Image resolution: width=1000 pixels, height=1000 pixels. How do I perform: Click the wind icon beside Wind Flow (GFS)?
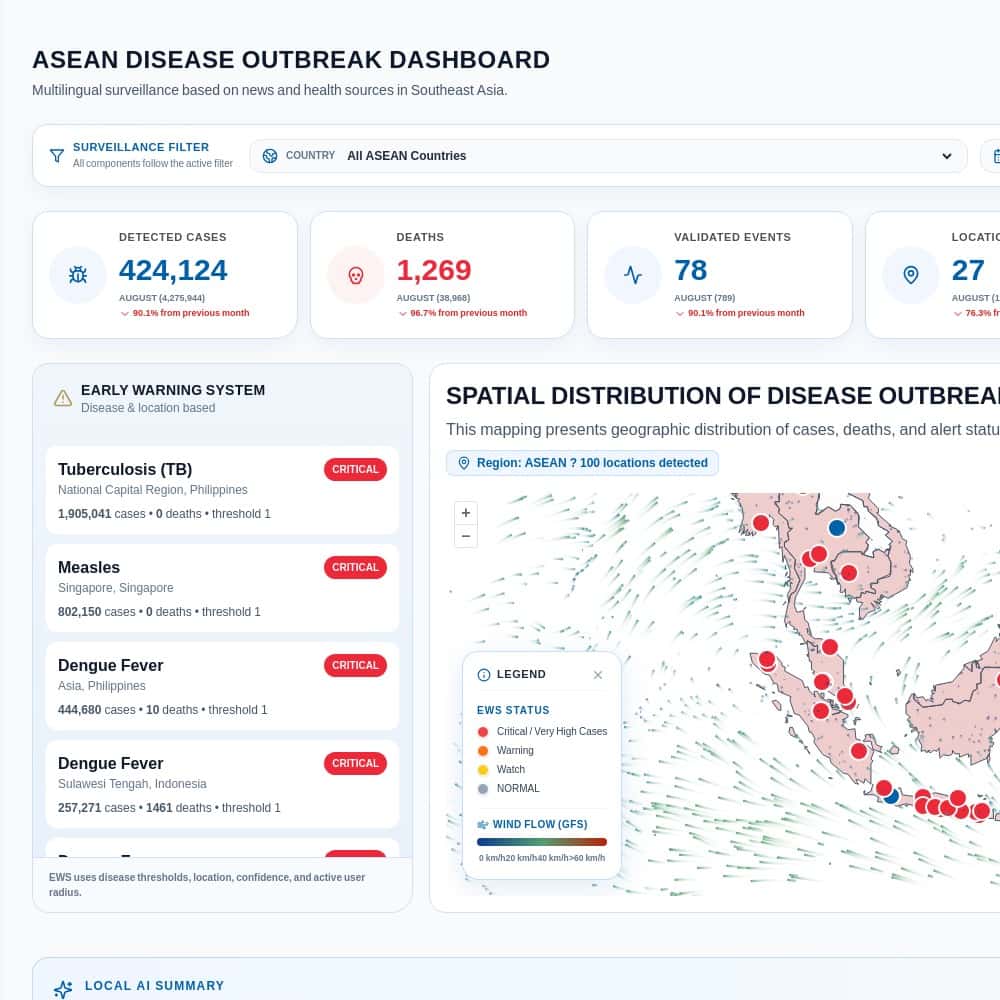click(x=483, y=825)
